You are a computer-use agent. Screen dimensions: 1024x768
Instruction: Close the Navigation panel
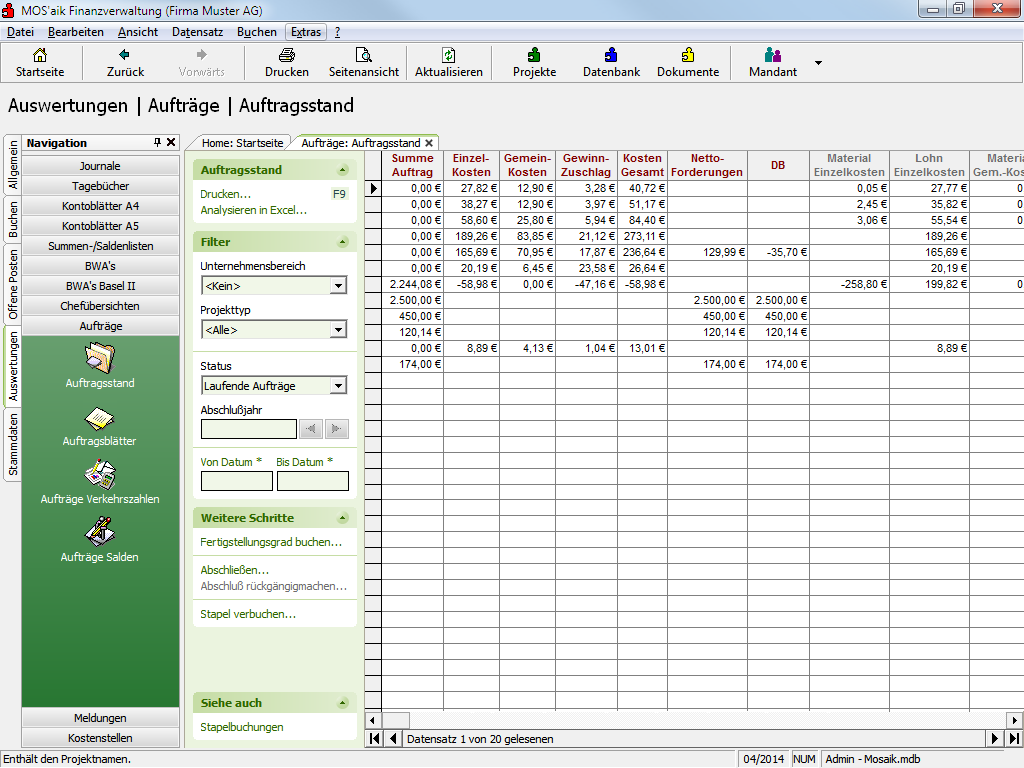(x=171, y=142)
